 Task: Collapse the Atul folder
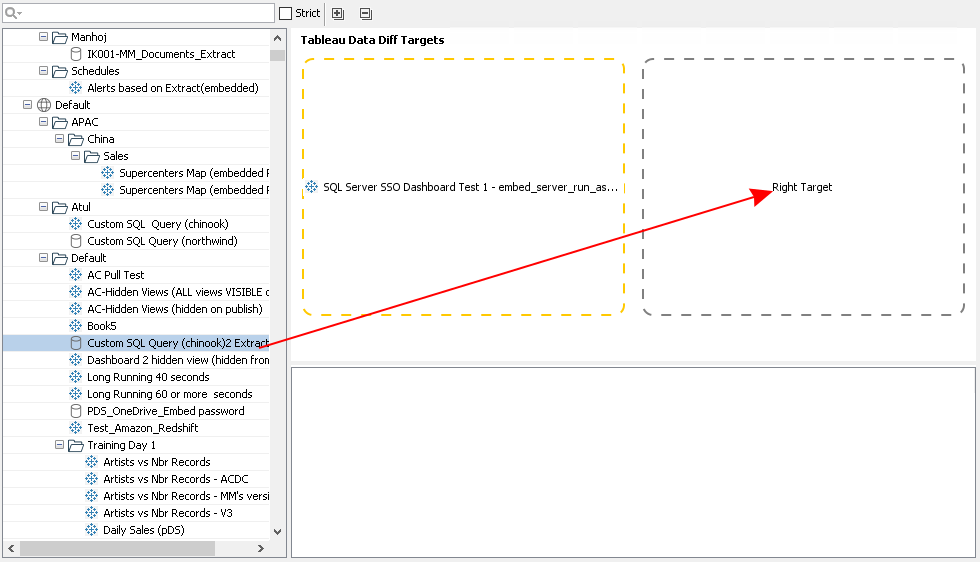(x=44, y=206)
